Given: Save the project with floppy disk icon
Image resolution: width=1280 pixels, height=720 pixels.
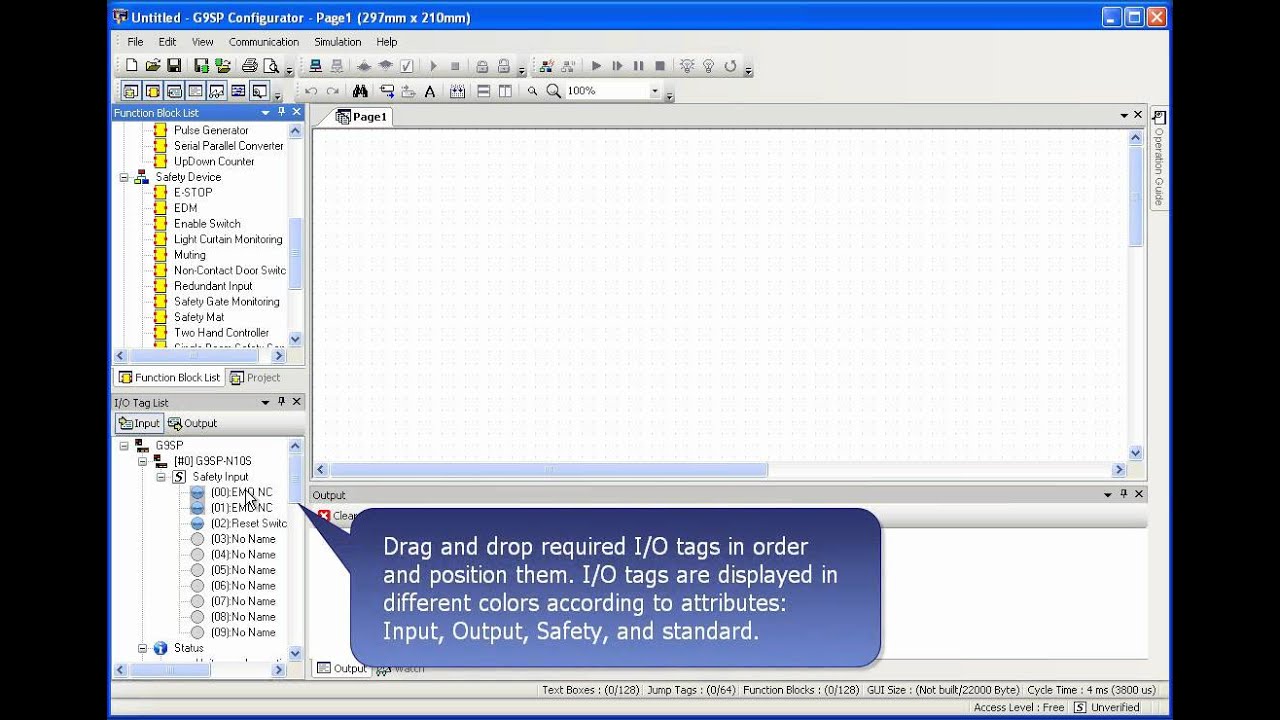Looking at the screenshot, I should (x=174, y=66).
